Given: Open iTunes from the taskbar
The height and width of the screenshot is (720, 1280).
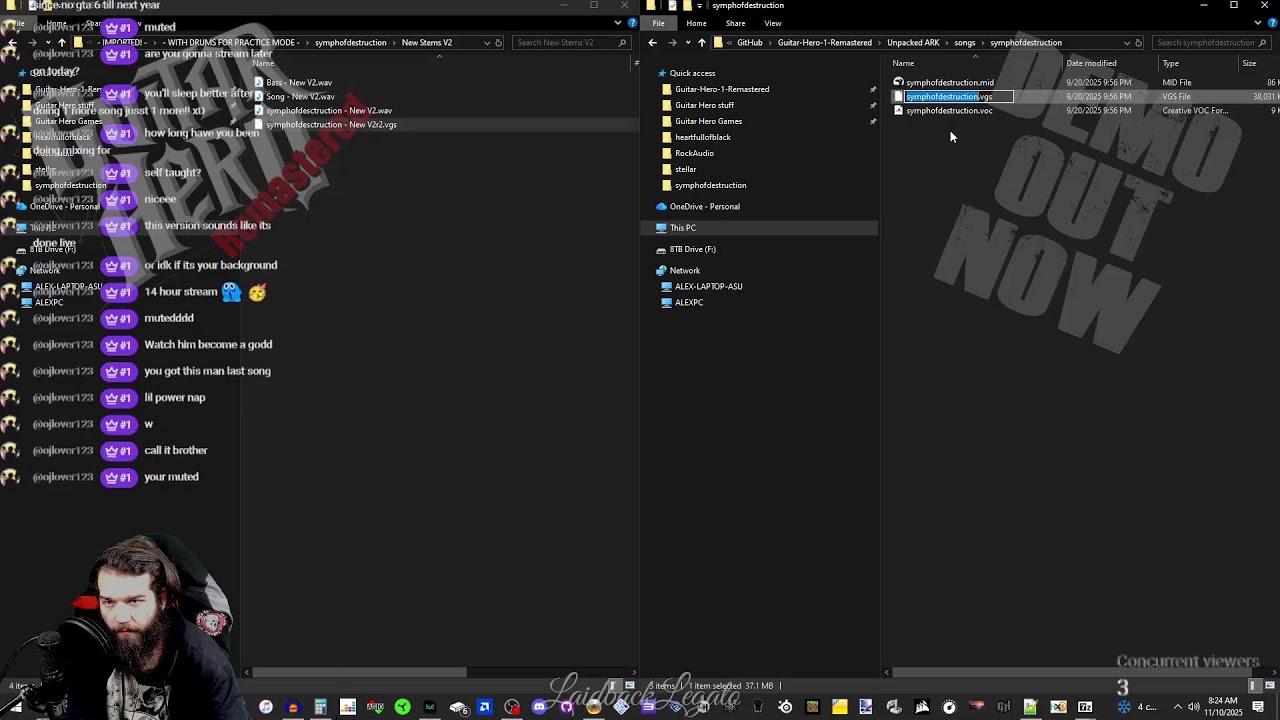Looking at the screenshot, I should [266, 707].
